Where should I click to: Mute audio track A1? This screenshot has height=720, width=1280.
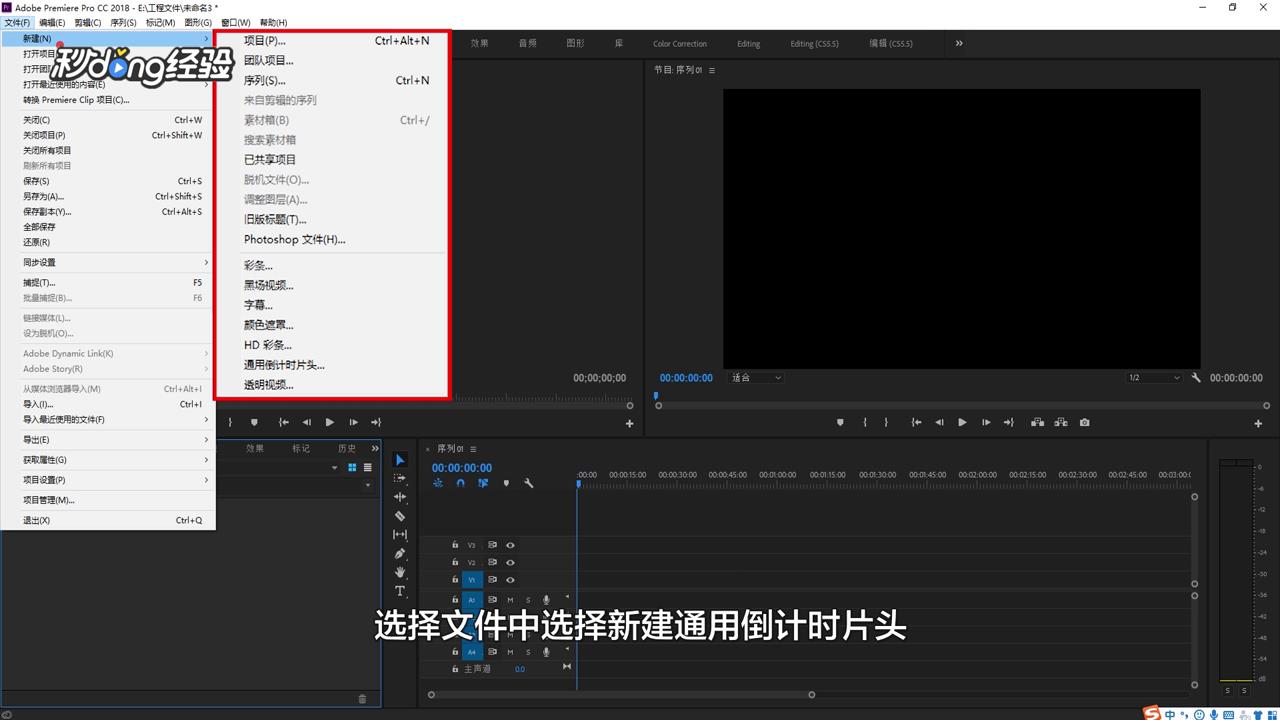(510, 600)
